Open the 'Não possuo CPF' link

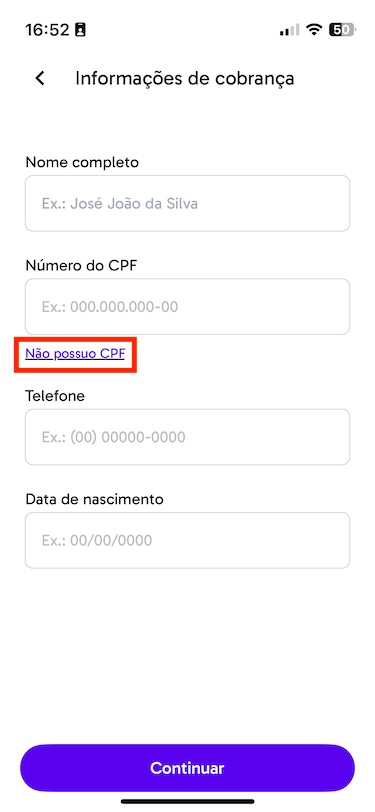[x=75, y=354]
